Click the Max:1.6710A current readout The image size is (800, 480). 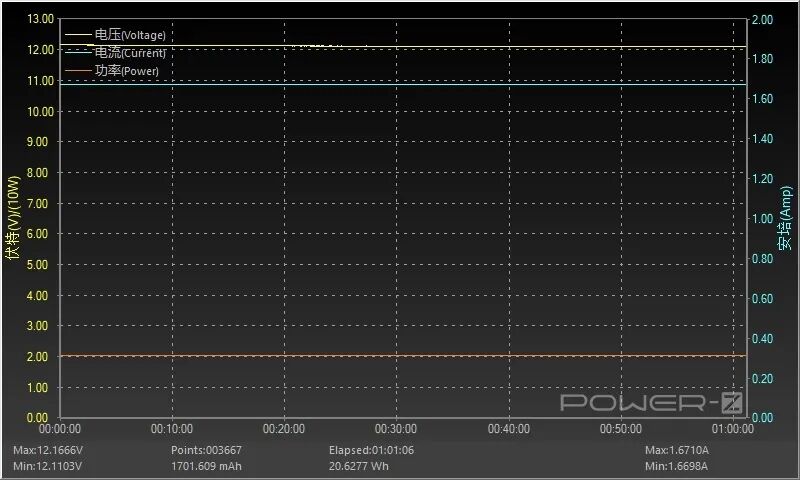677,450
